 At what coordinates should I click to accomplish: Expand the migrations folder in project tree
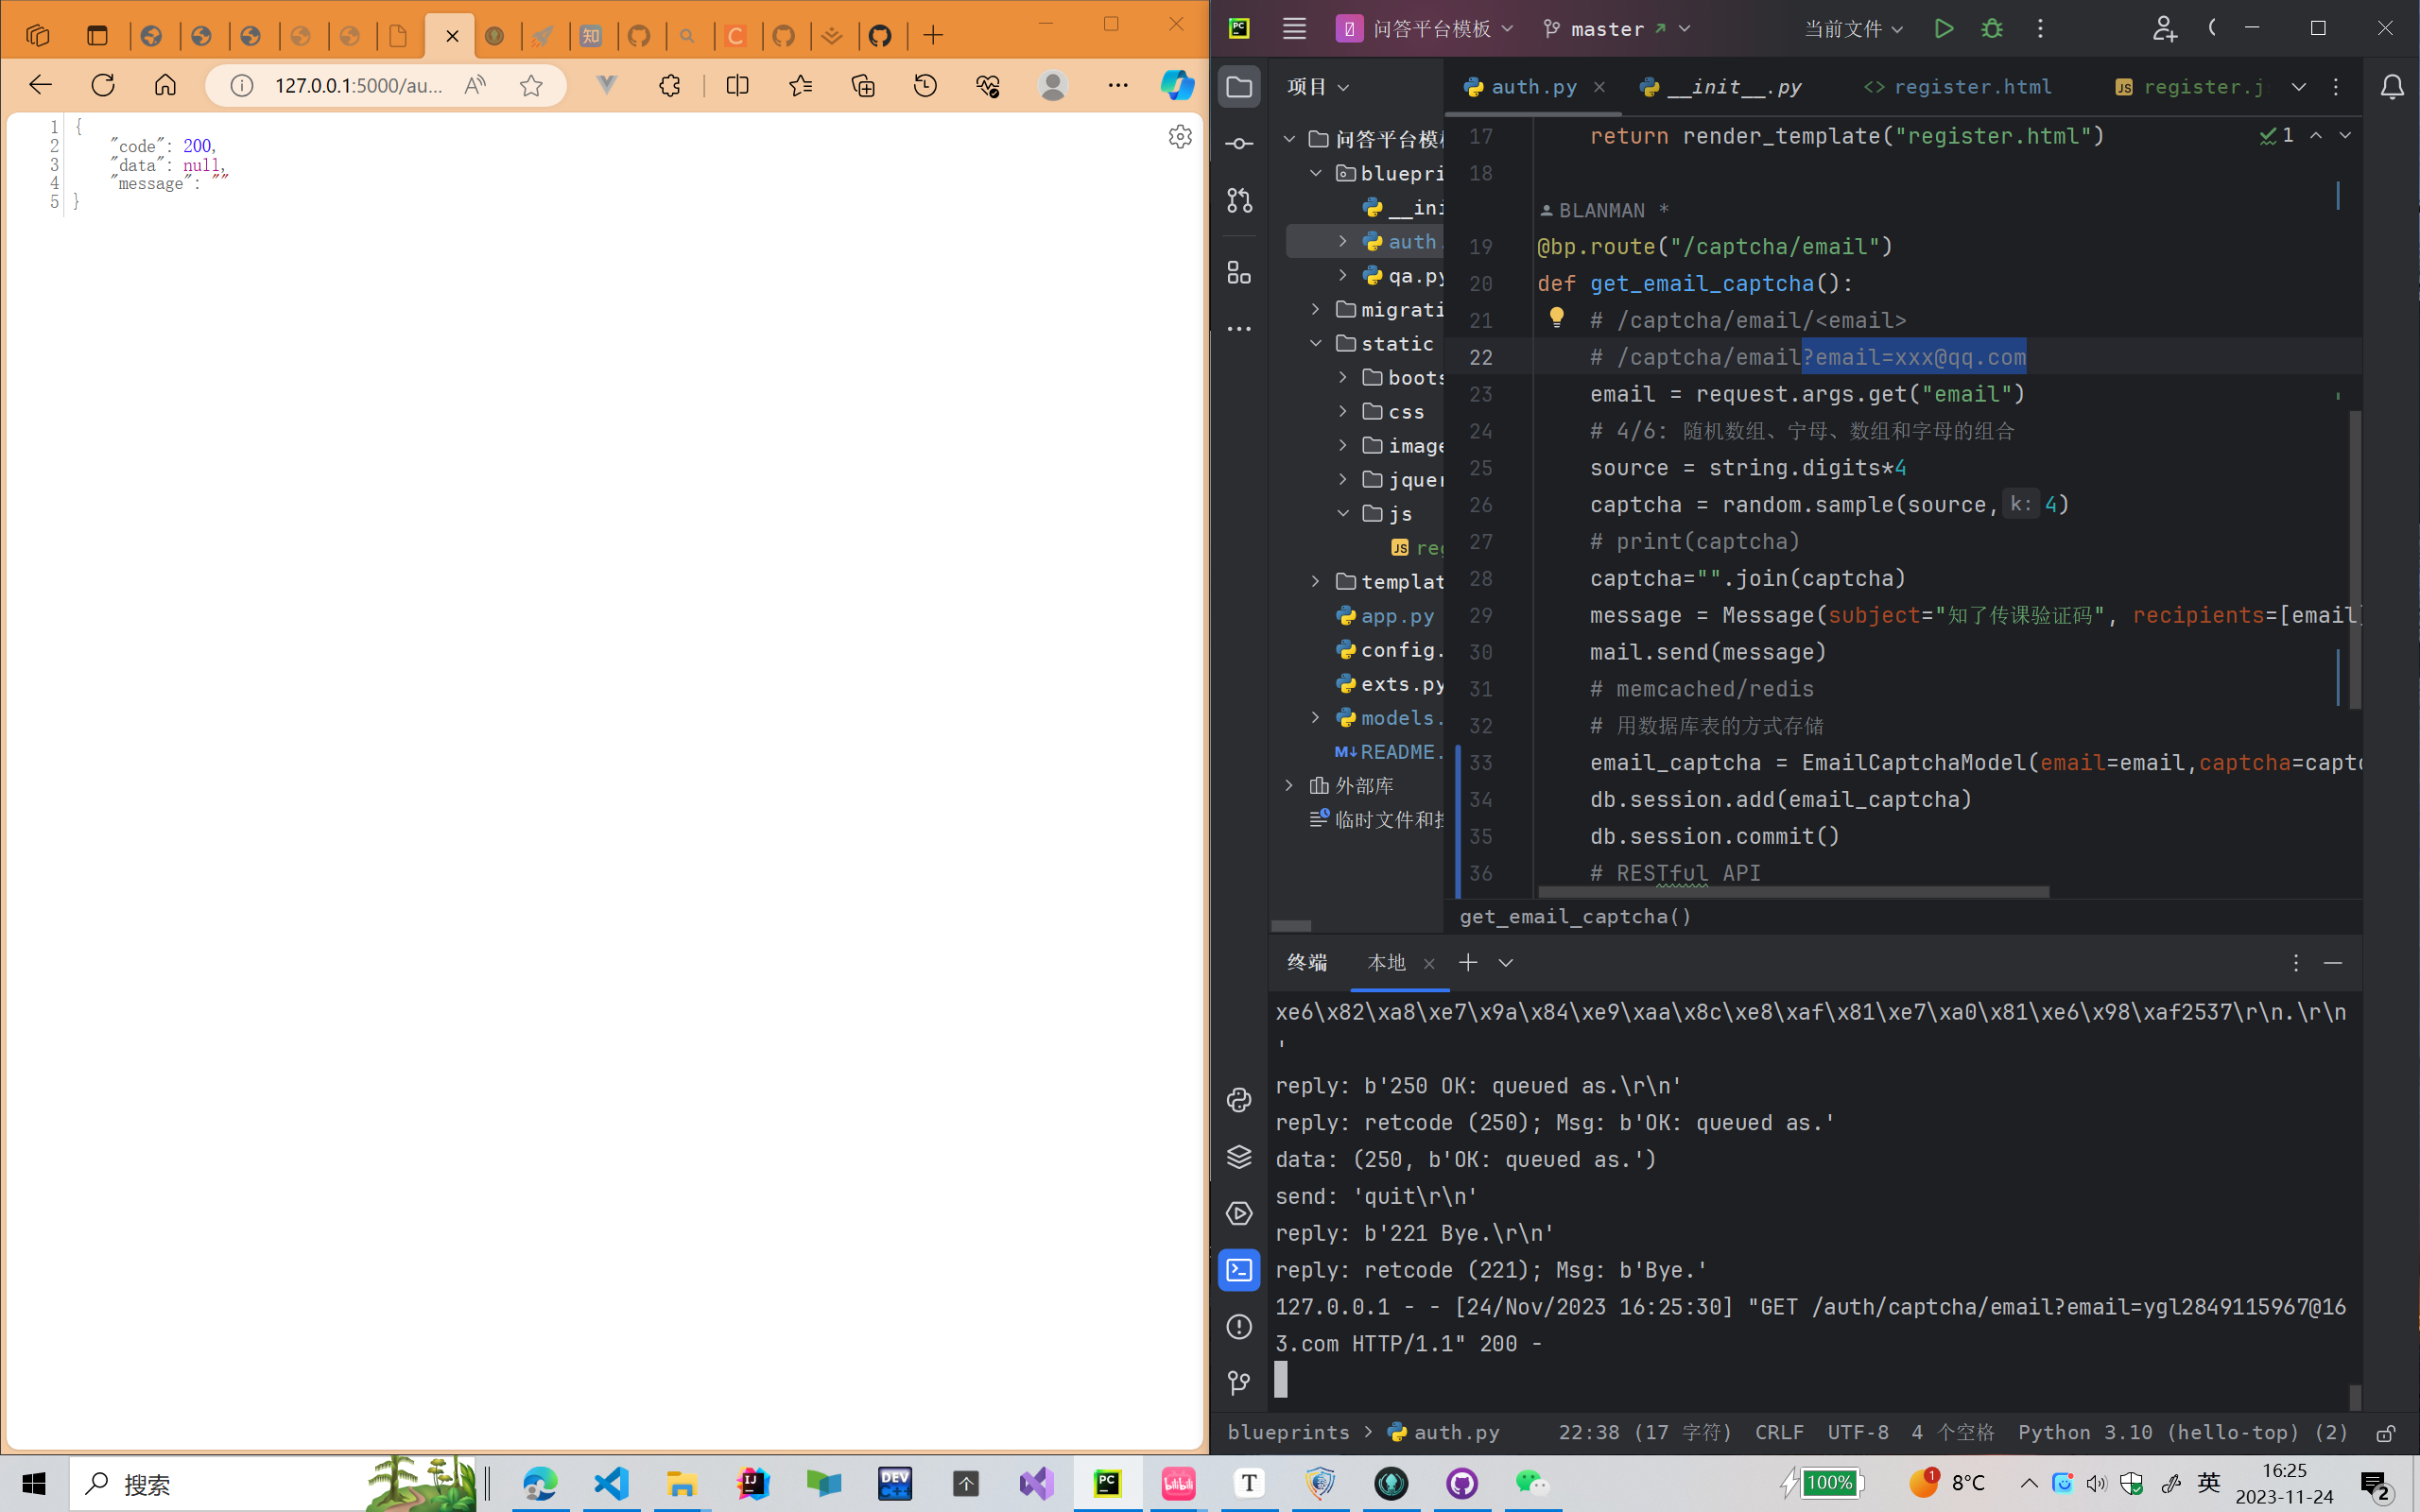(1316, 310)
